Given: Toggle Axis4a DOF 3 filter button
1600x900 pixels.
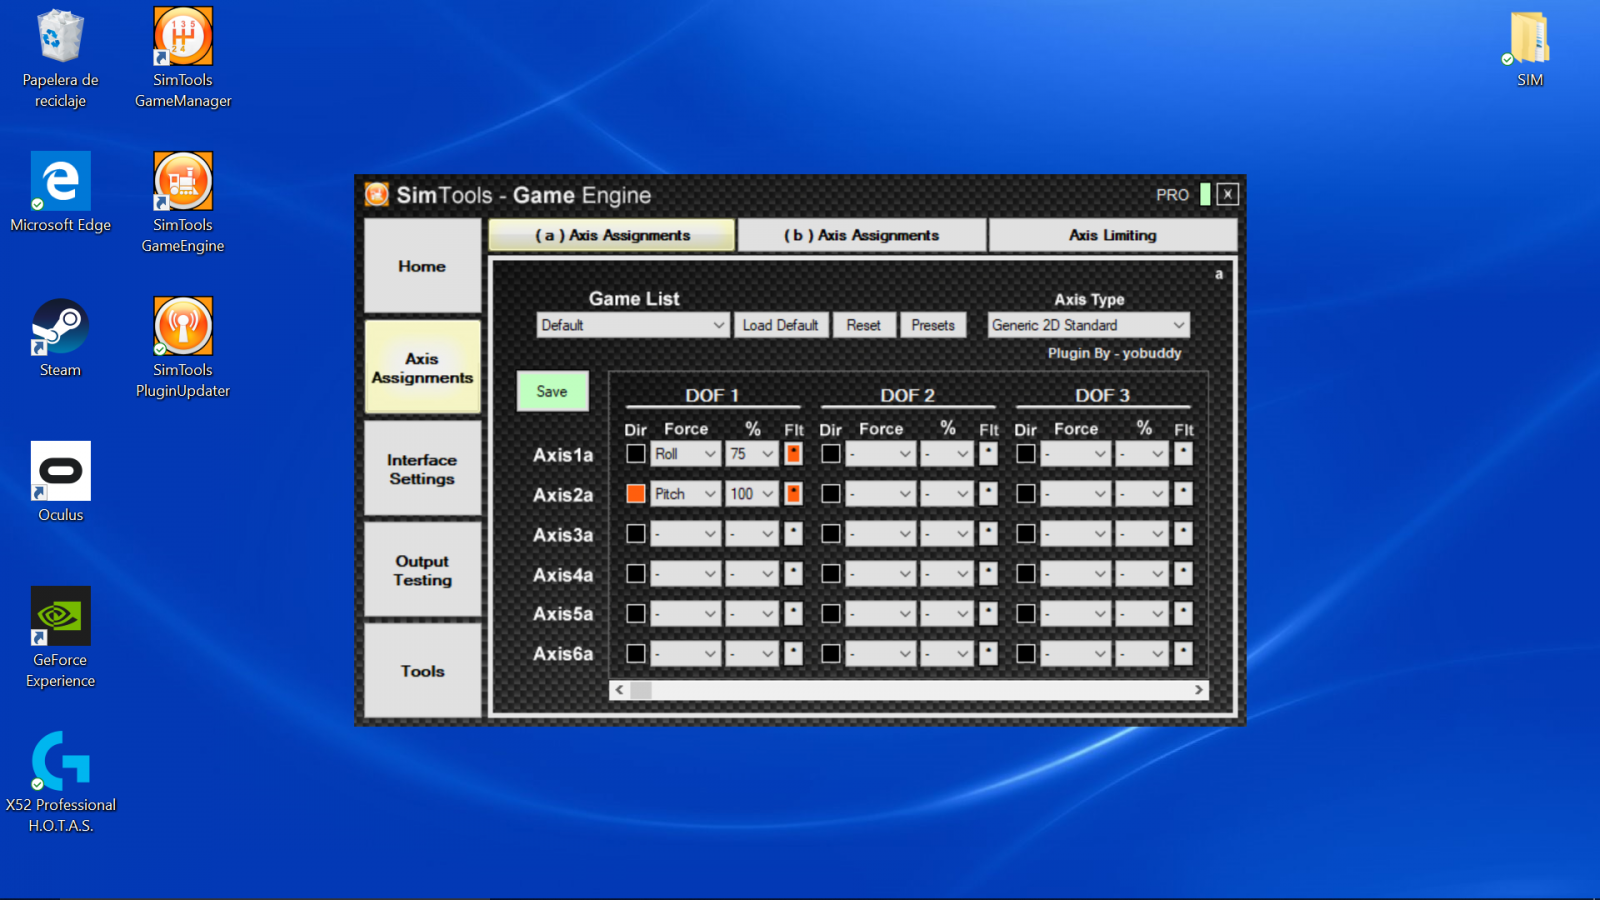Looking at the screenshot, I should click(x=1183, y=574).
